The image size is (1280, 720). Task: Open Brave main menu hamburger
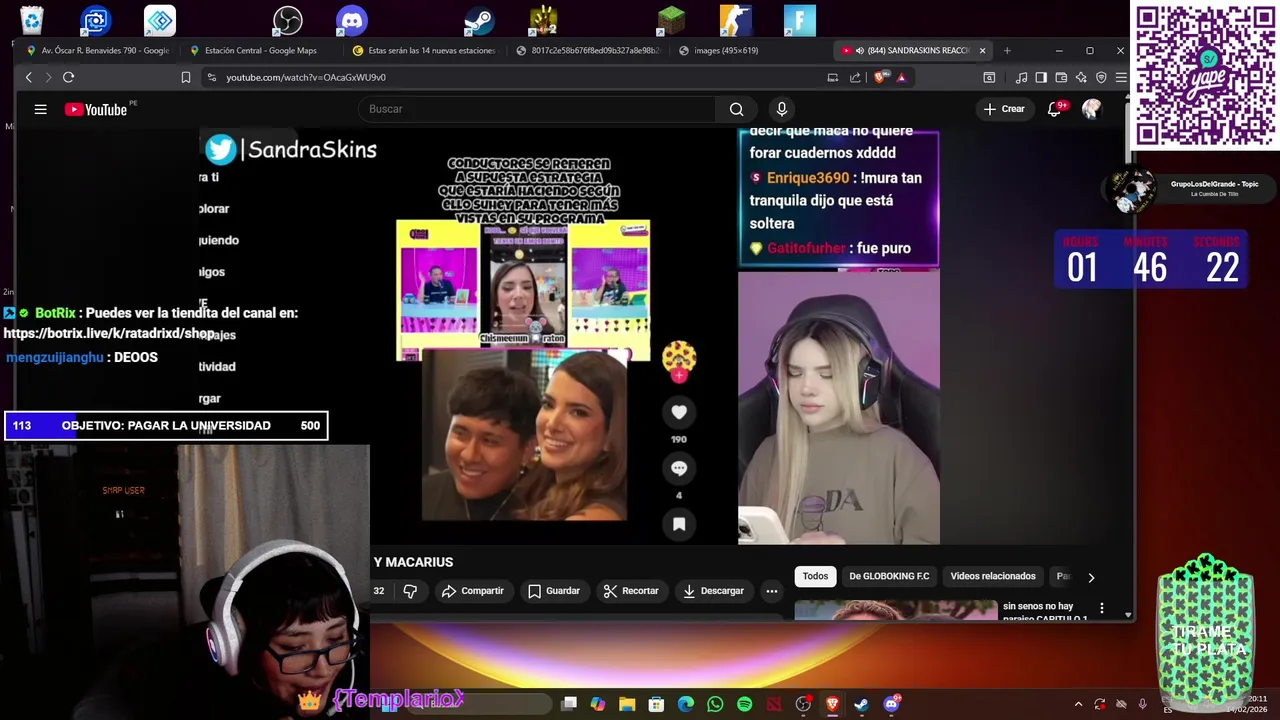(x=1121, y=77)
